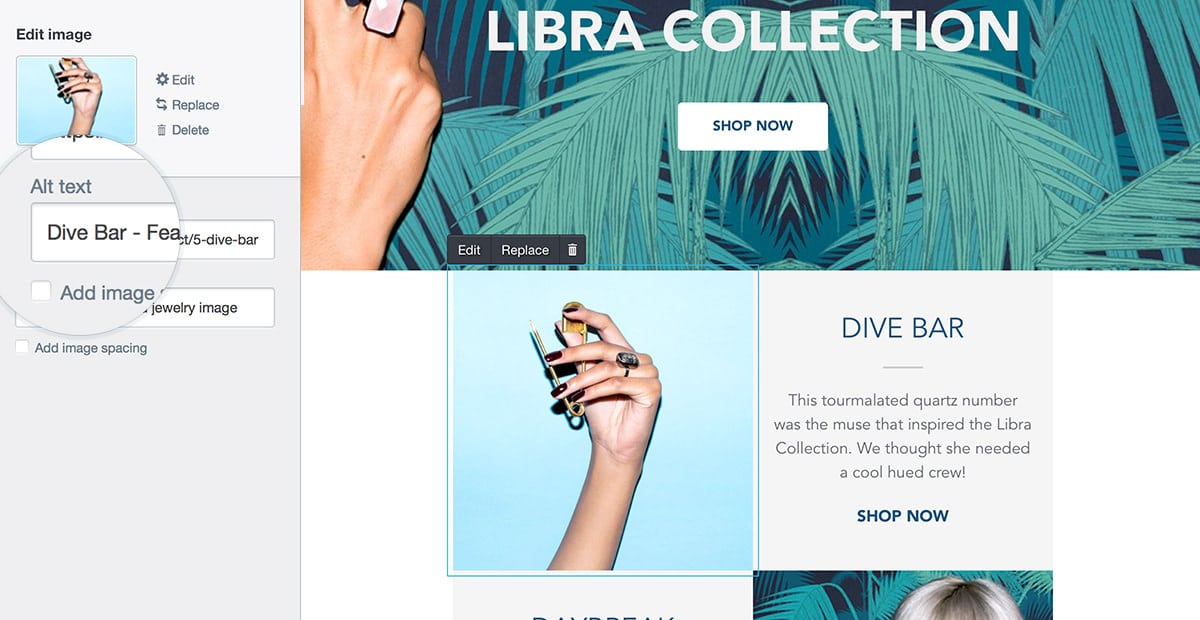Click the Replace arrows icon in sidebar
Screen dimensions: 1200x620
[162, 105]
